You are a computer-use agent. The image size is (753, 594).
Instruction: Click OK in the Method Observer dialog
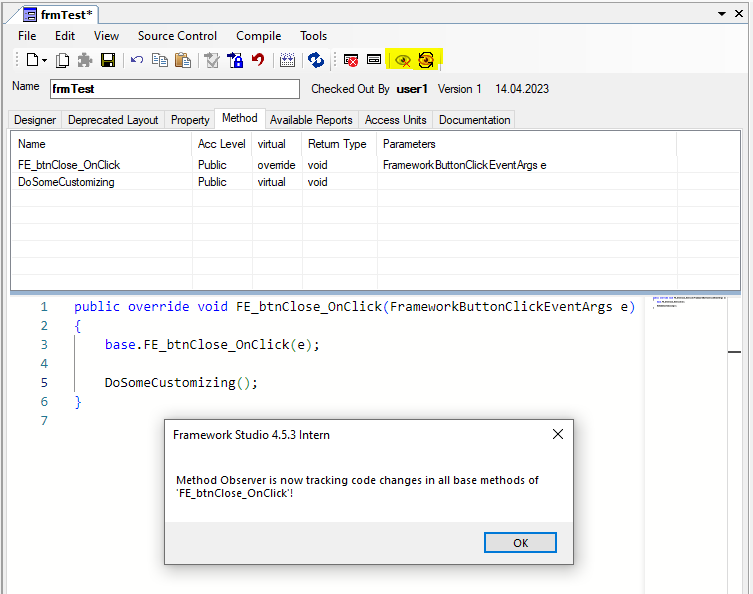coord(520,543)
